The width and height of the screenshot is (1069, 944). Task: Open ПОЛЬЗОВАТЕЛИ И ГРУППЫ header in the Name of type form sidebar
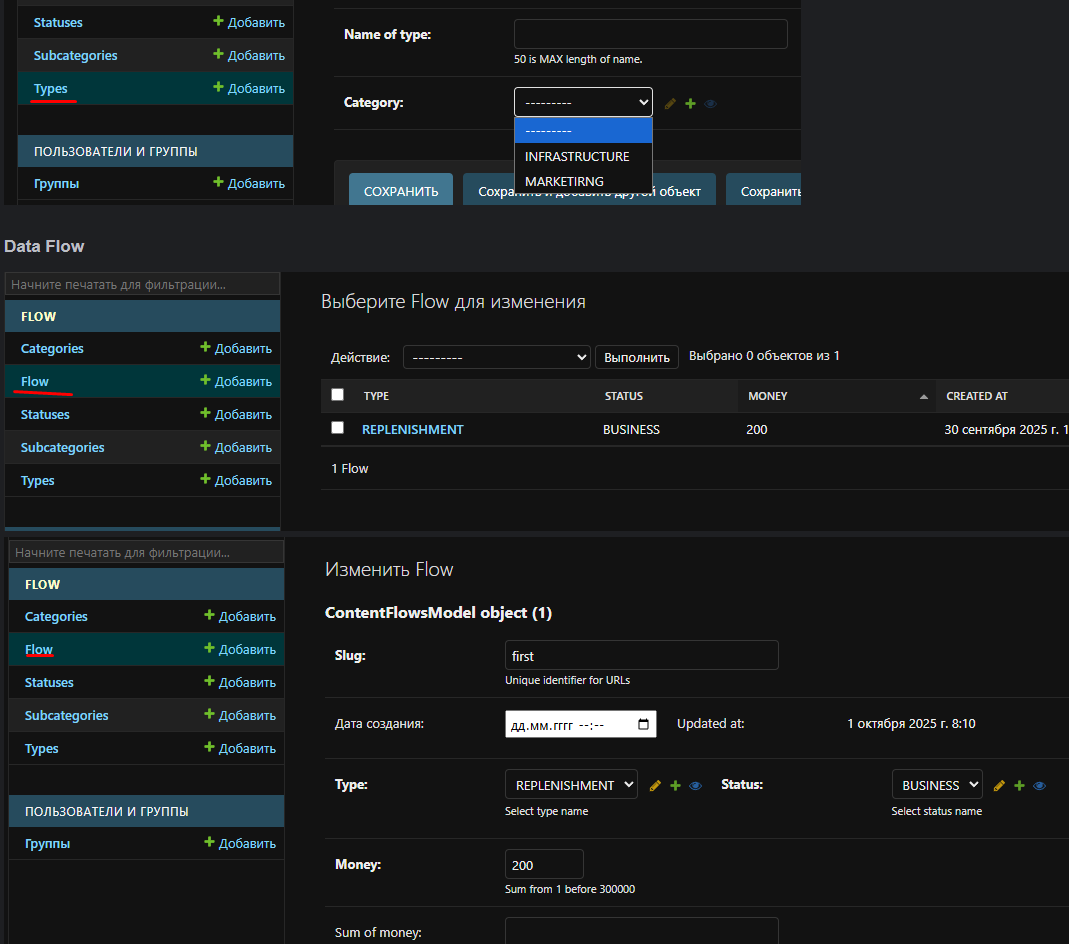[116, 151]
